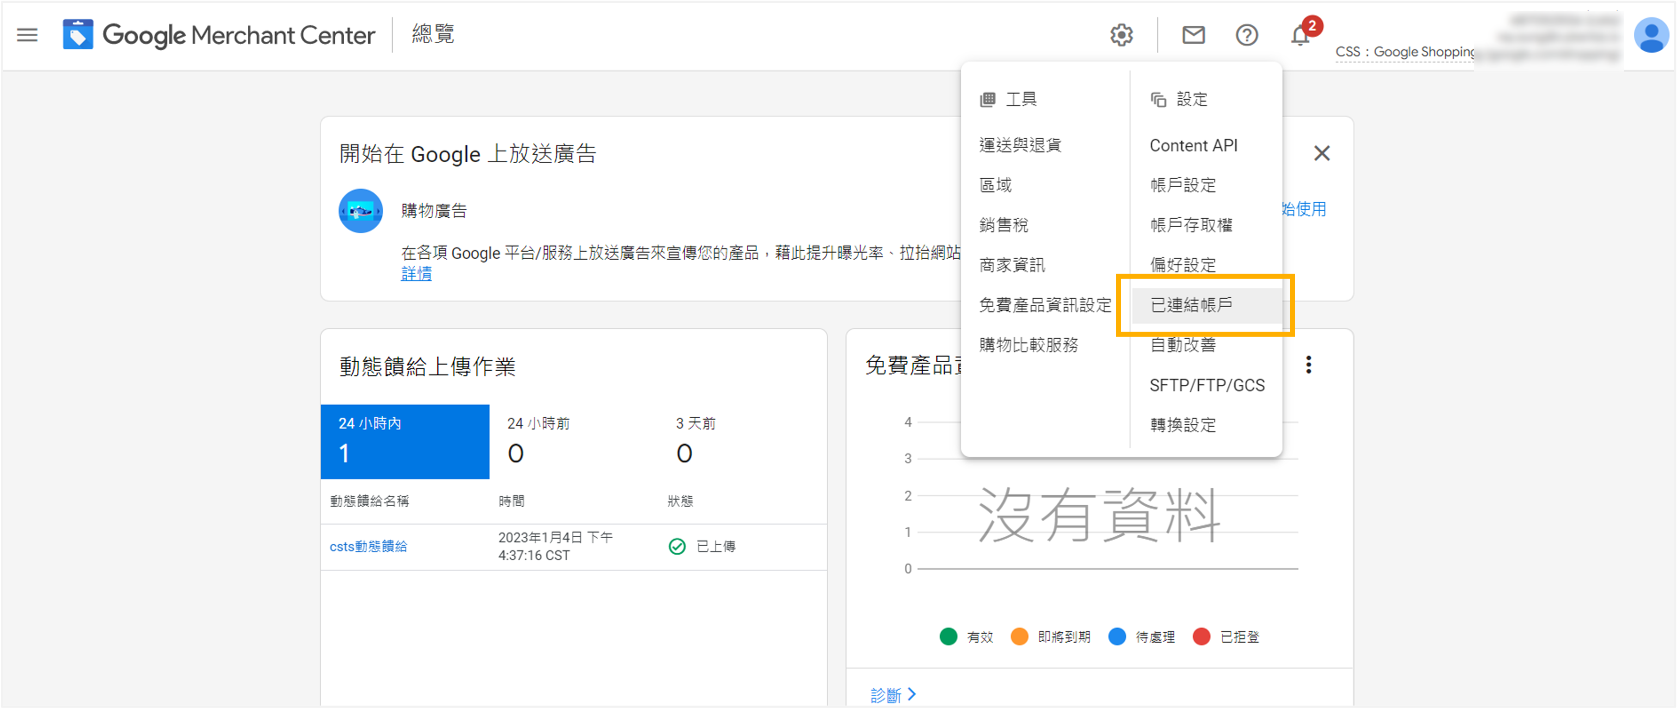The image size is (1677, 708).
Task: Select the 24 小時內 tab
Action: (x=405, y=441)
